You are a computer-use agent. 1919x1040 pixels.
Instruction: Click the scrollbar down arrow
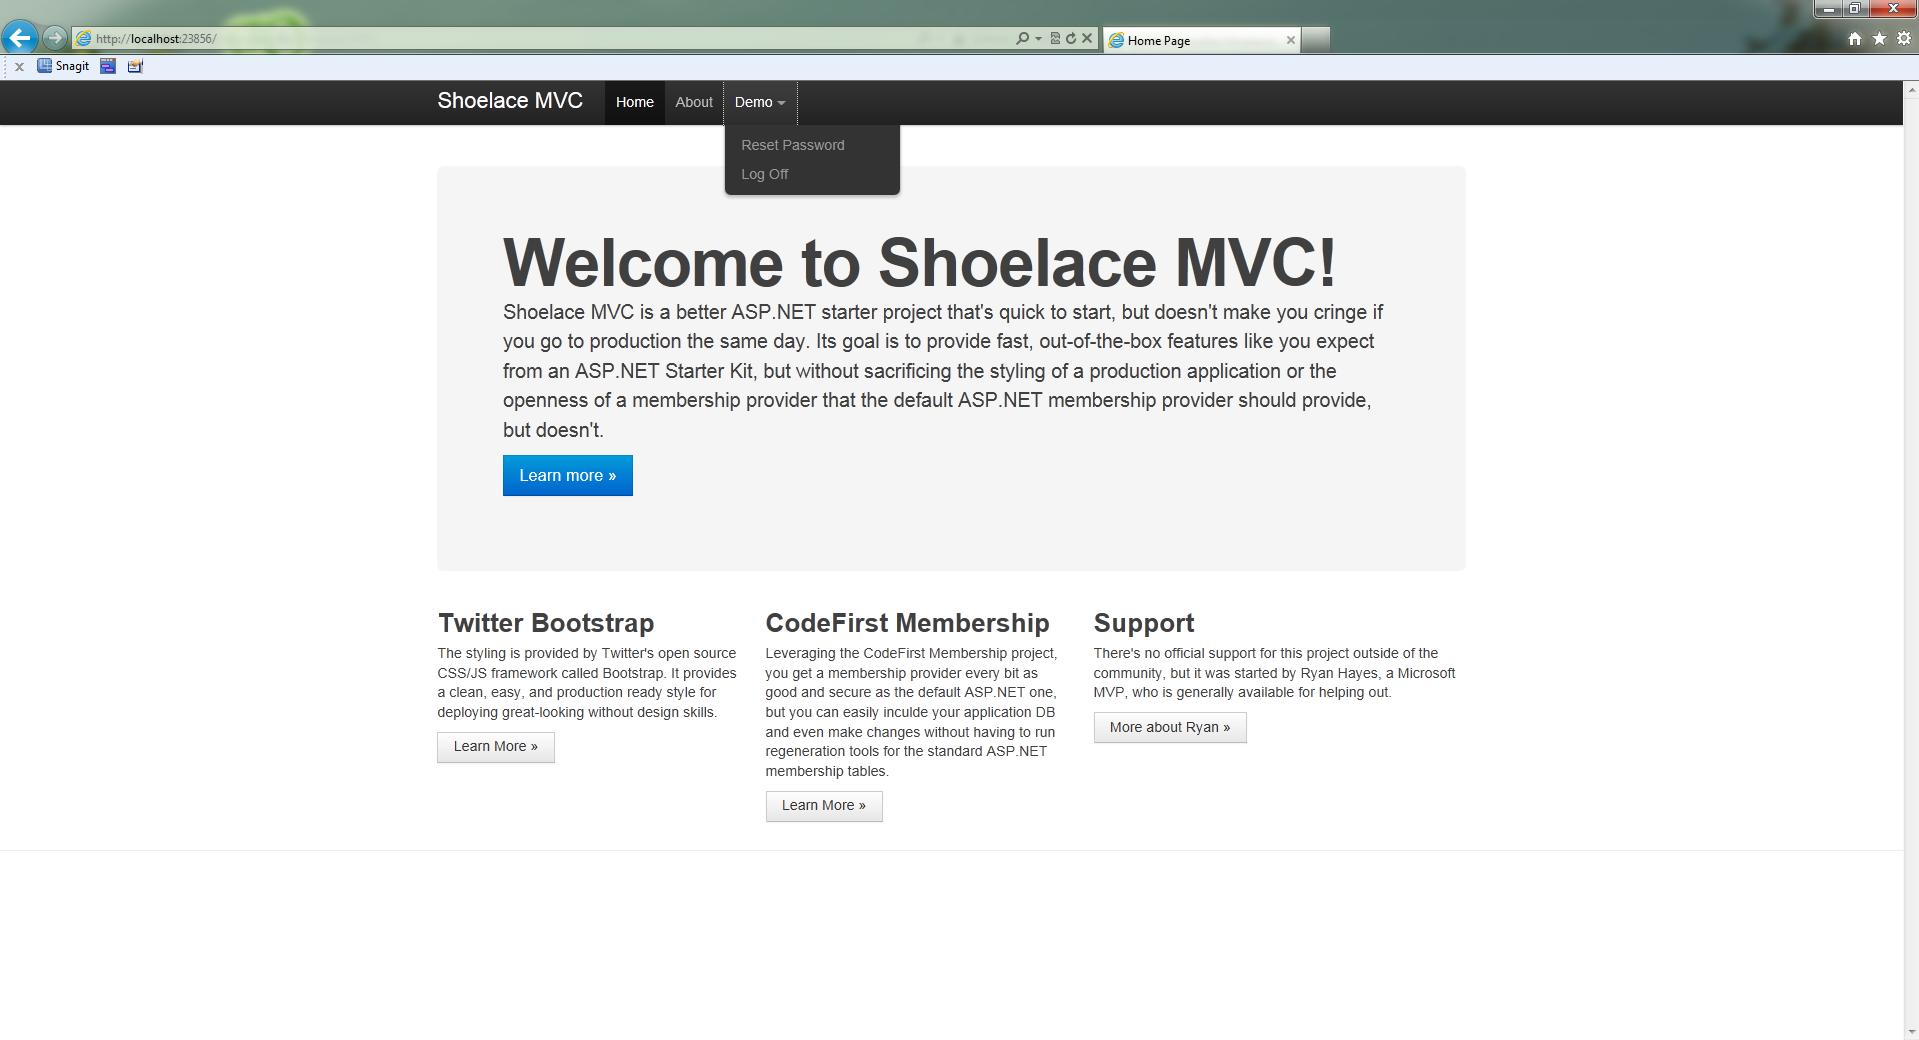[1911, 1031]
